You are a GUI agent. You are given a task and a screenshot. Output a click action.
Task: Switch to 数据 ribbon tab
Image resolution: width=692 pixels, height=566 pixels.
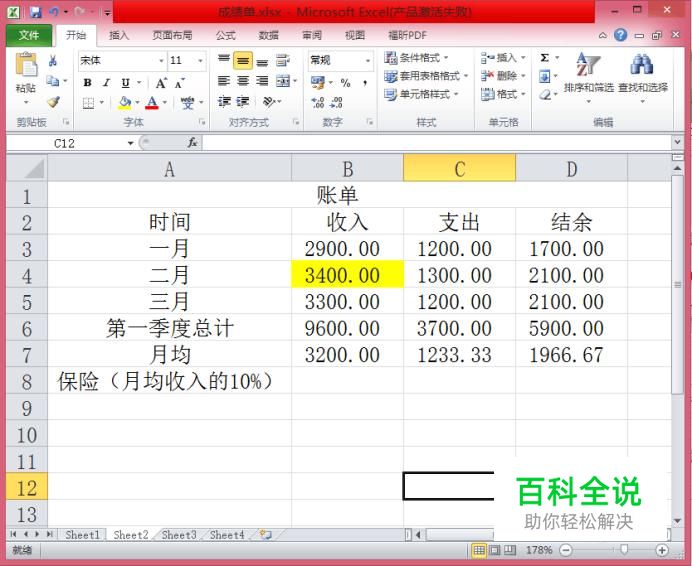268,35
